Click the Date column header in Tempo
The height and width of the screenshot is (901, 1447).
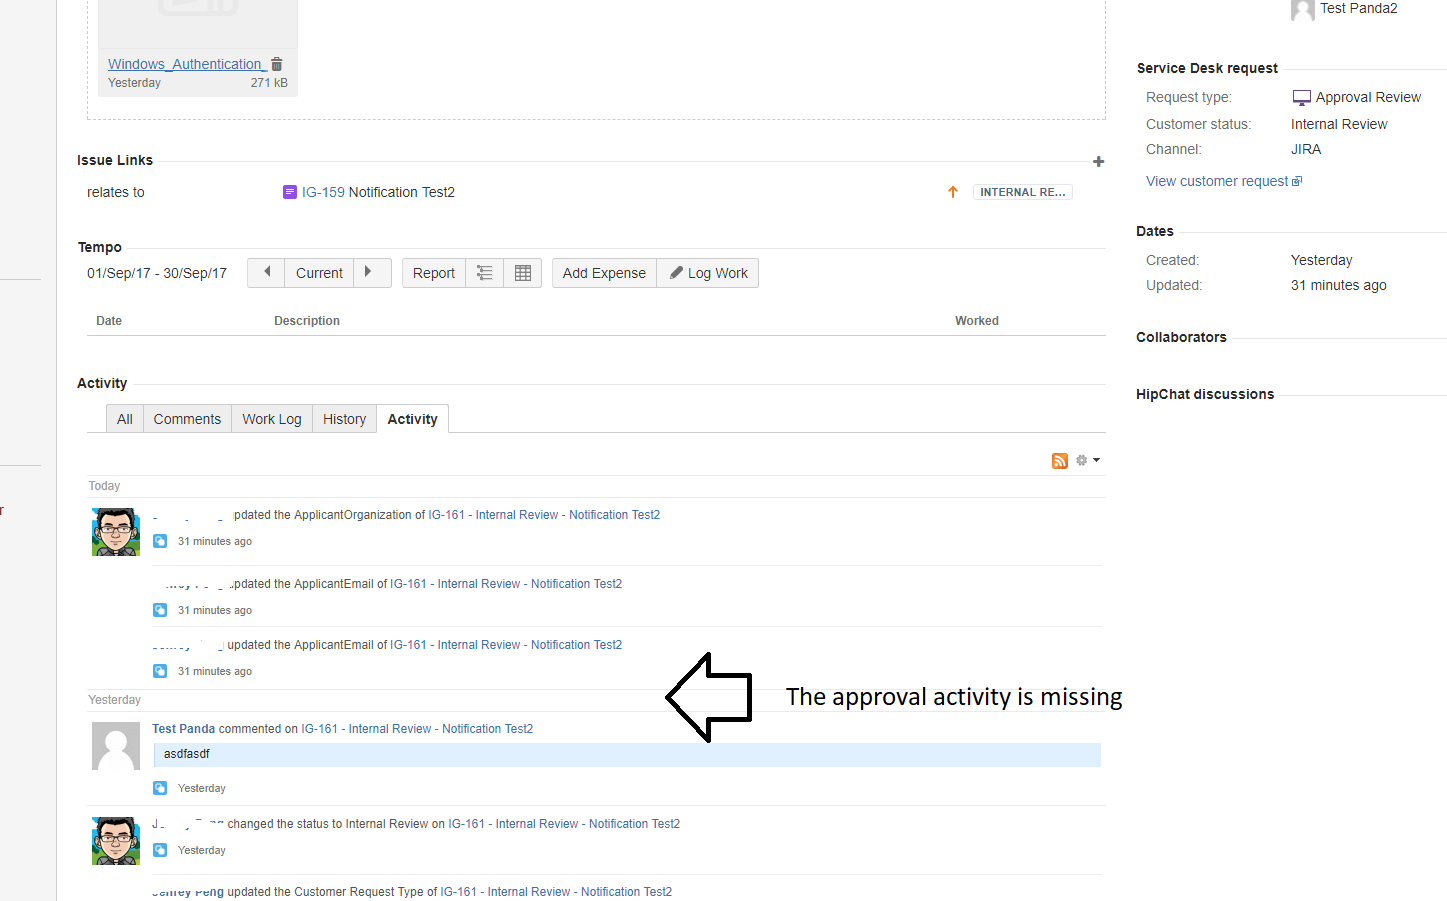[109, 321]
